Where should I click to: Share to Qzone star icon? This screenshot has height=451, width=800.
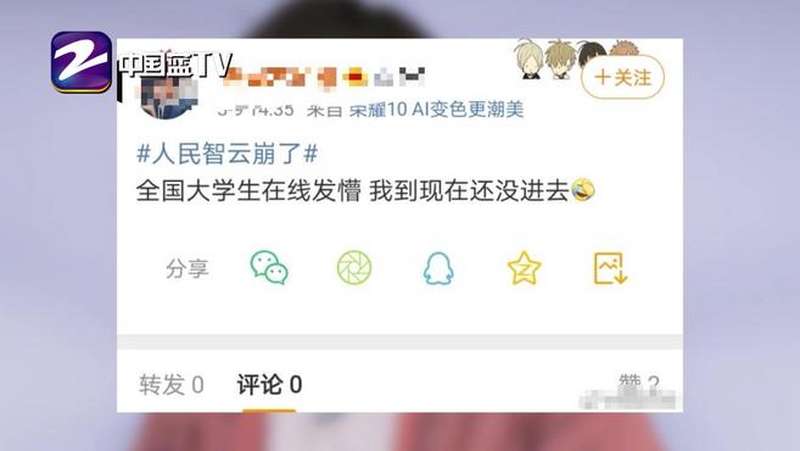[x=524, y=268]
